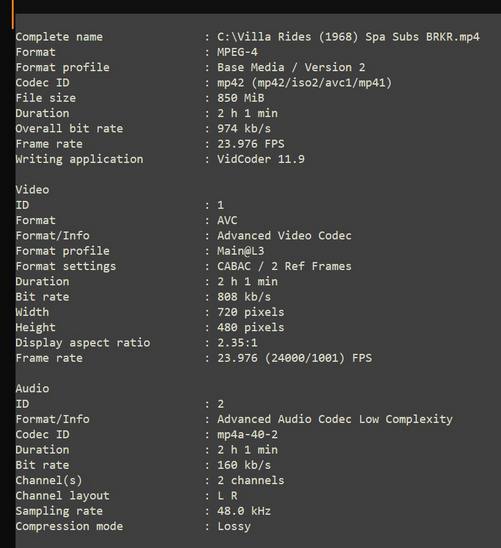The width and height of the screenshot is (501, 548).
Task: Click the Base Media / Version 2 text
Action: (291, 67)
